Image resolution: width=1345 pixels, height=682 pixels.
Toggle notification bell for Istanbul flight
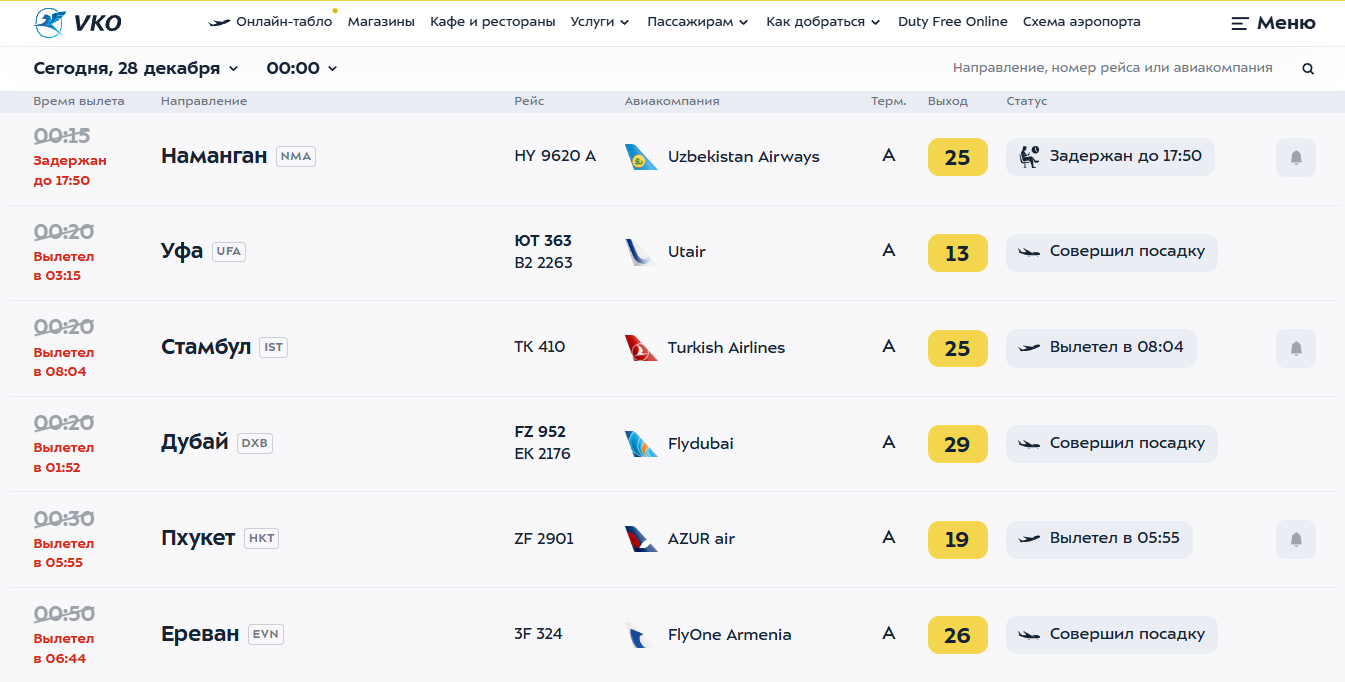[1296, 348]
